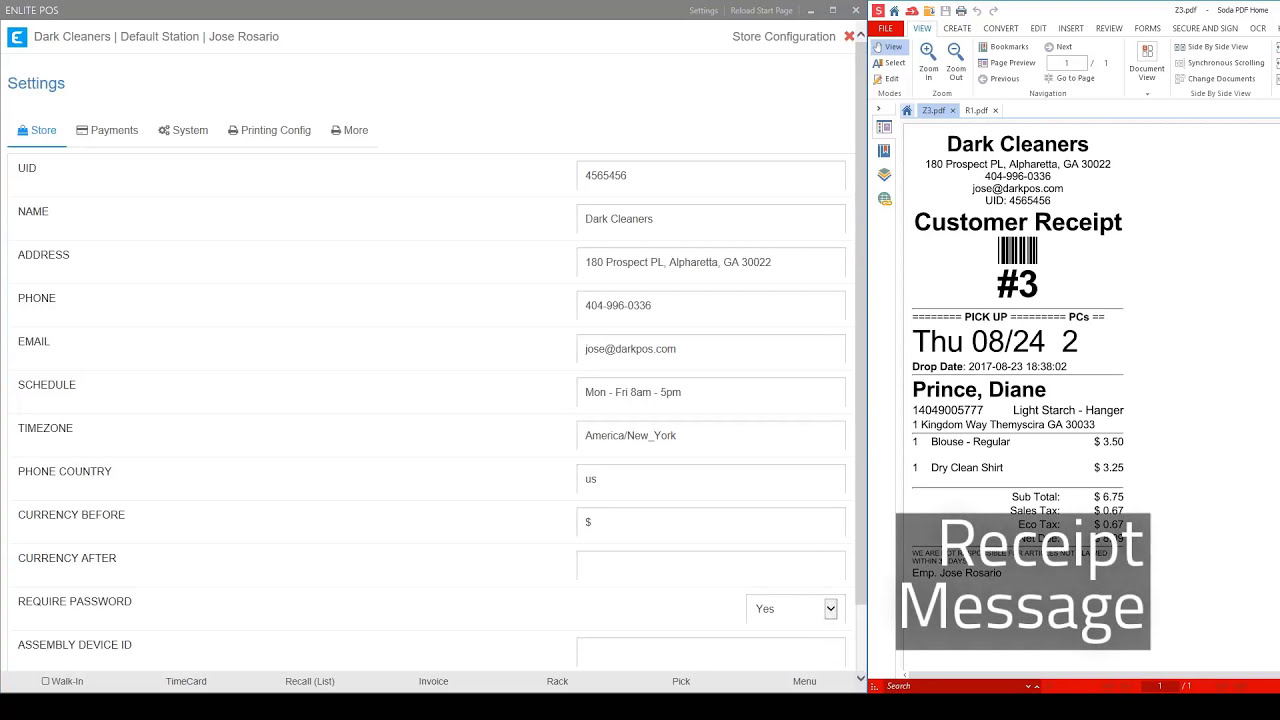
Task: Open Menu in the bottom bar
Action: click(804, 681)
